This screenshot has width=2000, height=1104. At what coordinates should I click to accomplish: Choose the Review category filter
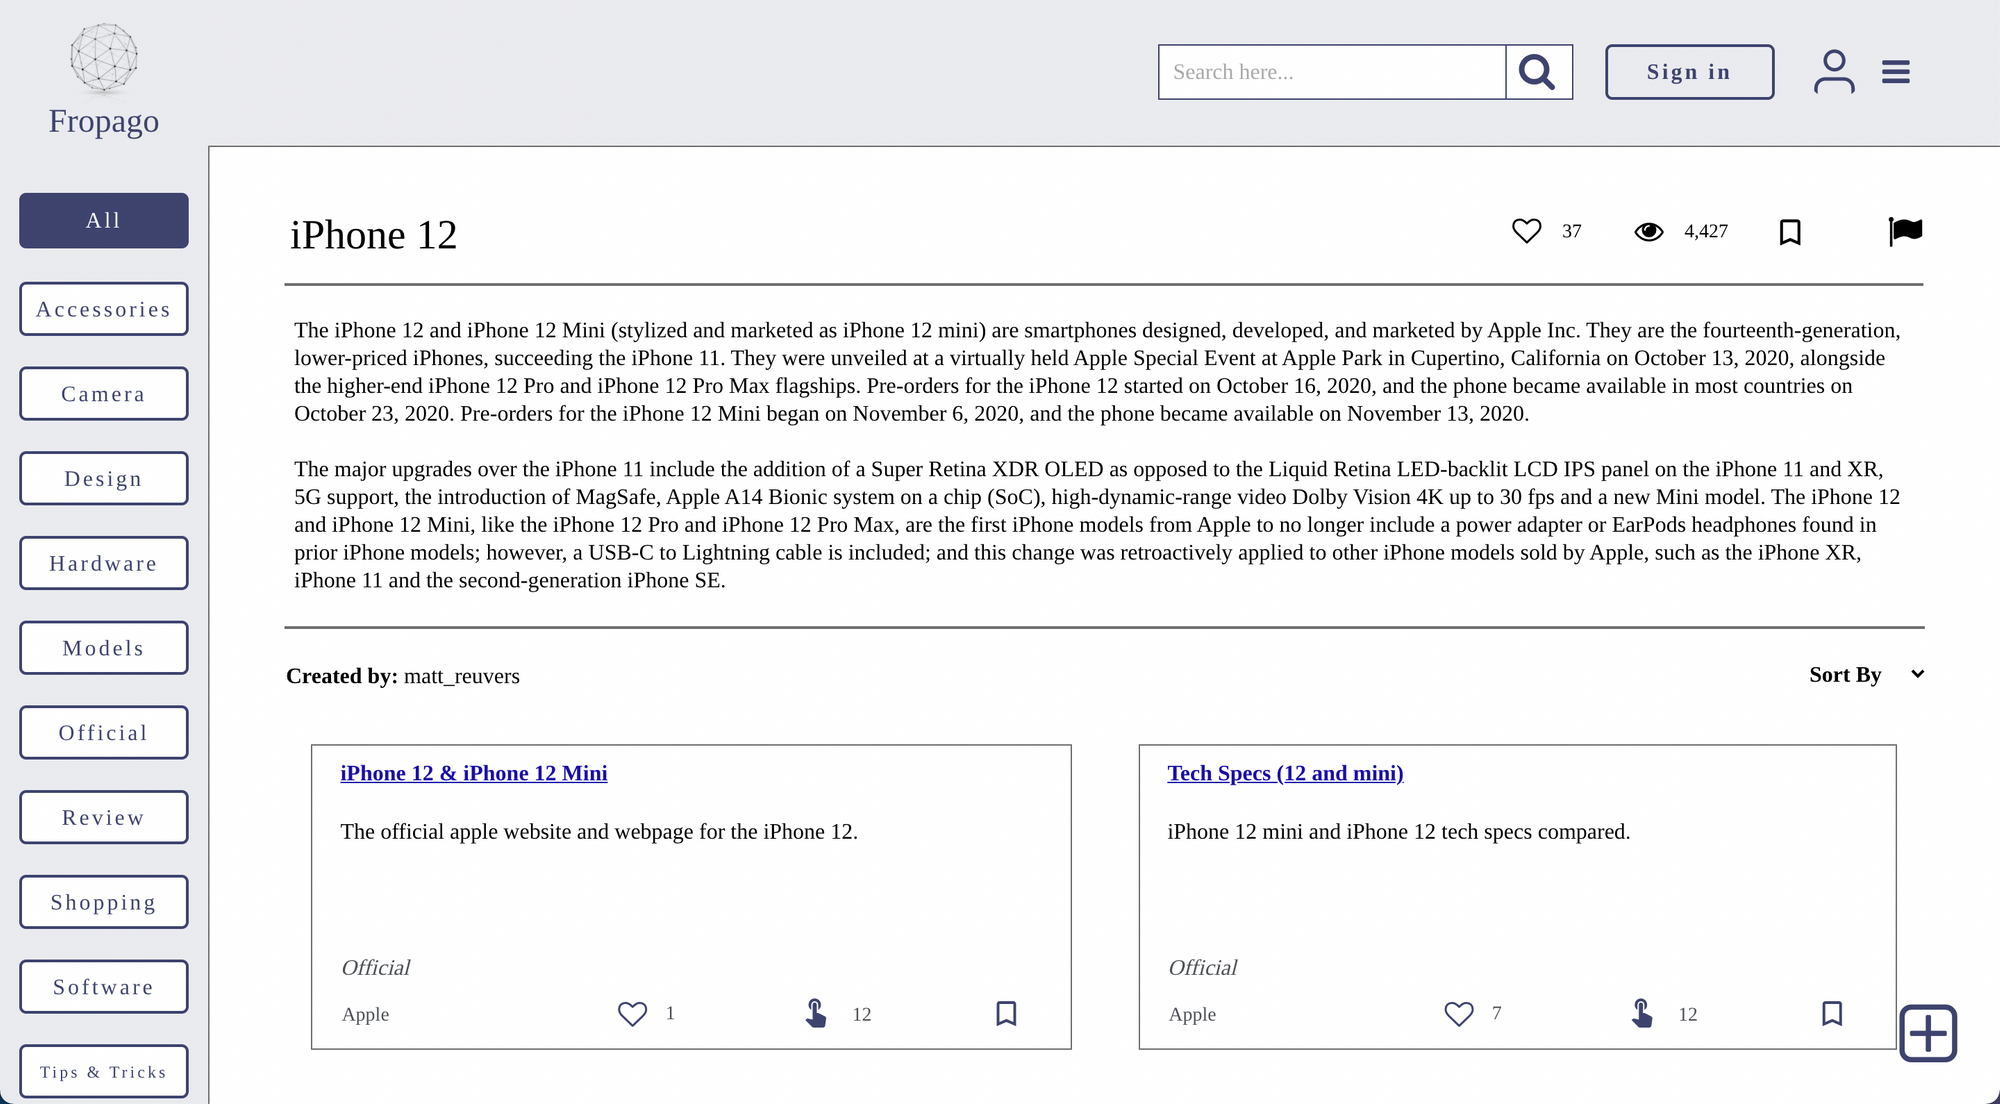pyautogui.click(x=104, y=817)
